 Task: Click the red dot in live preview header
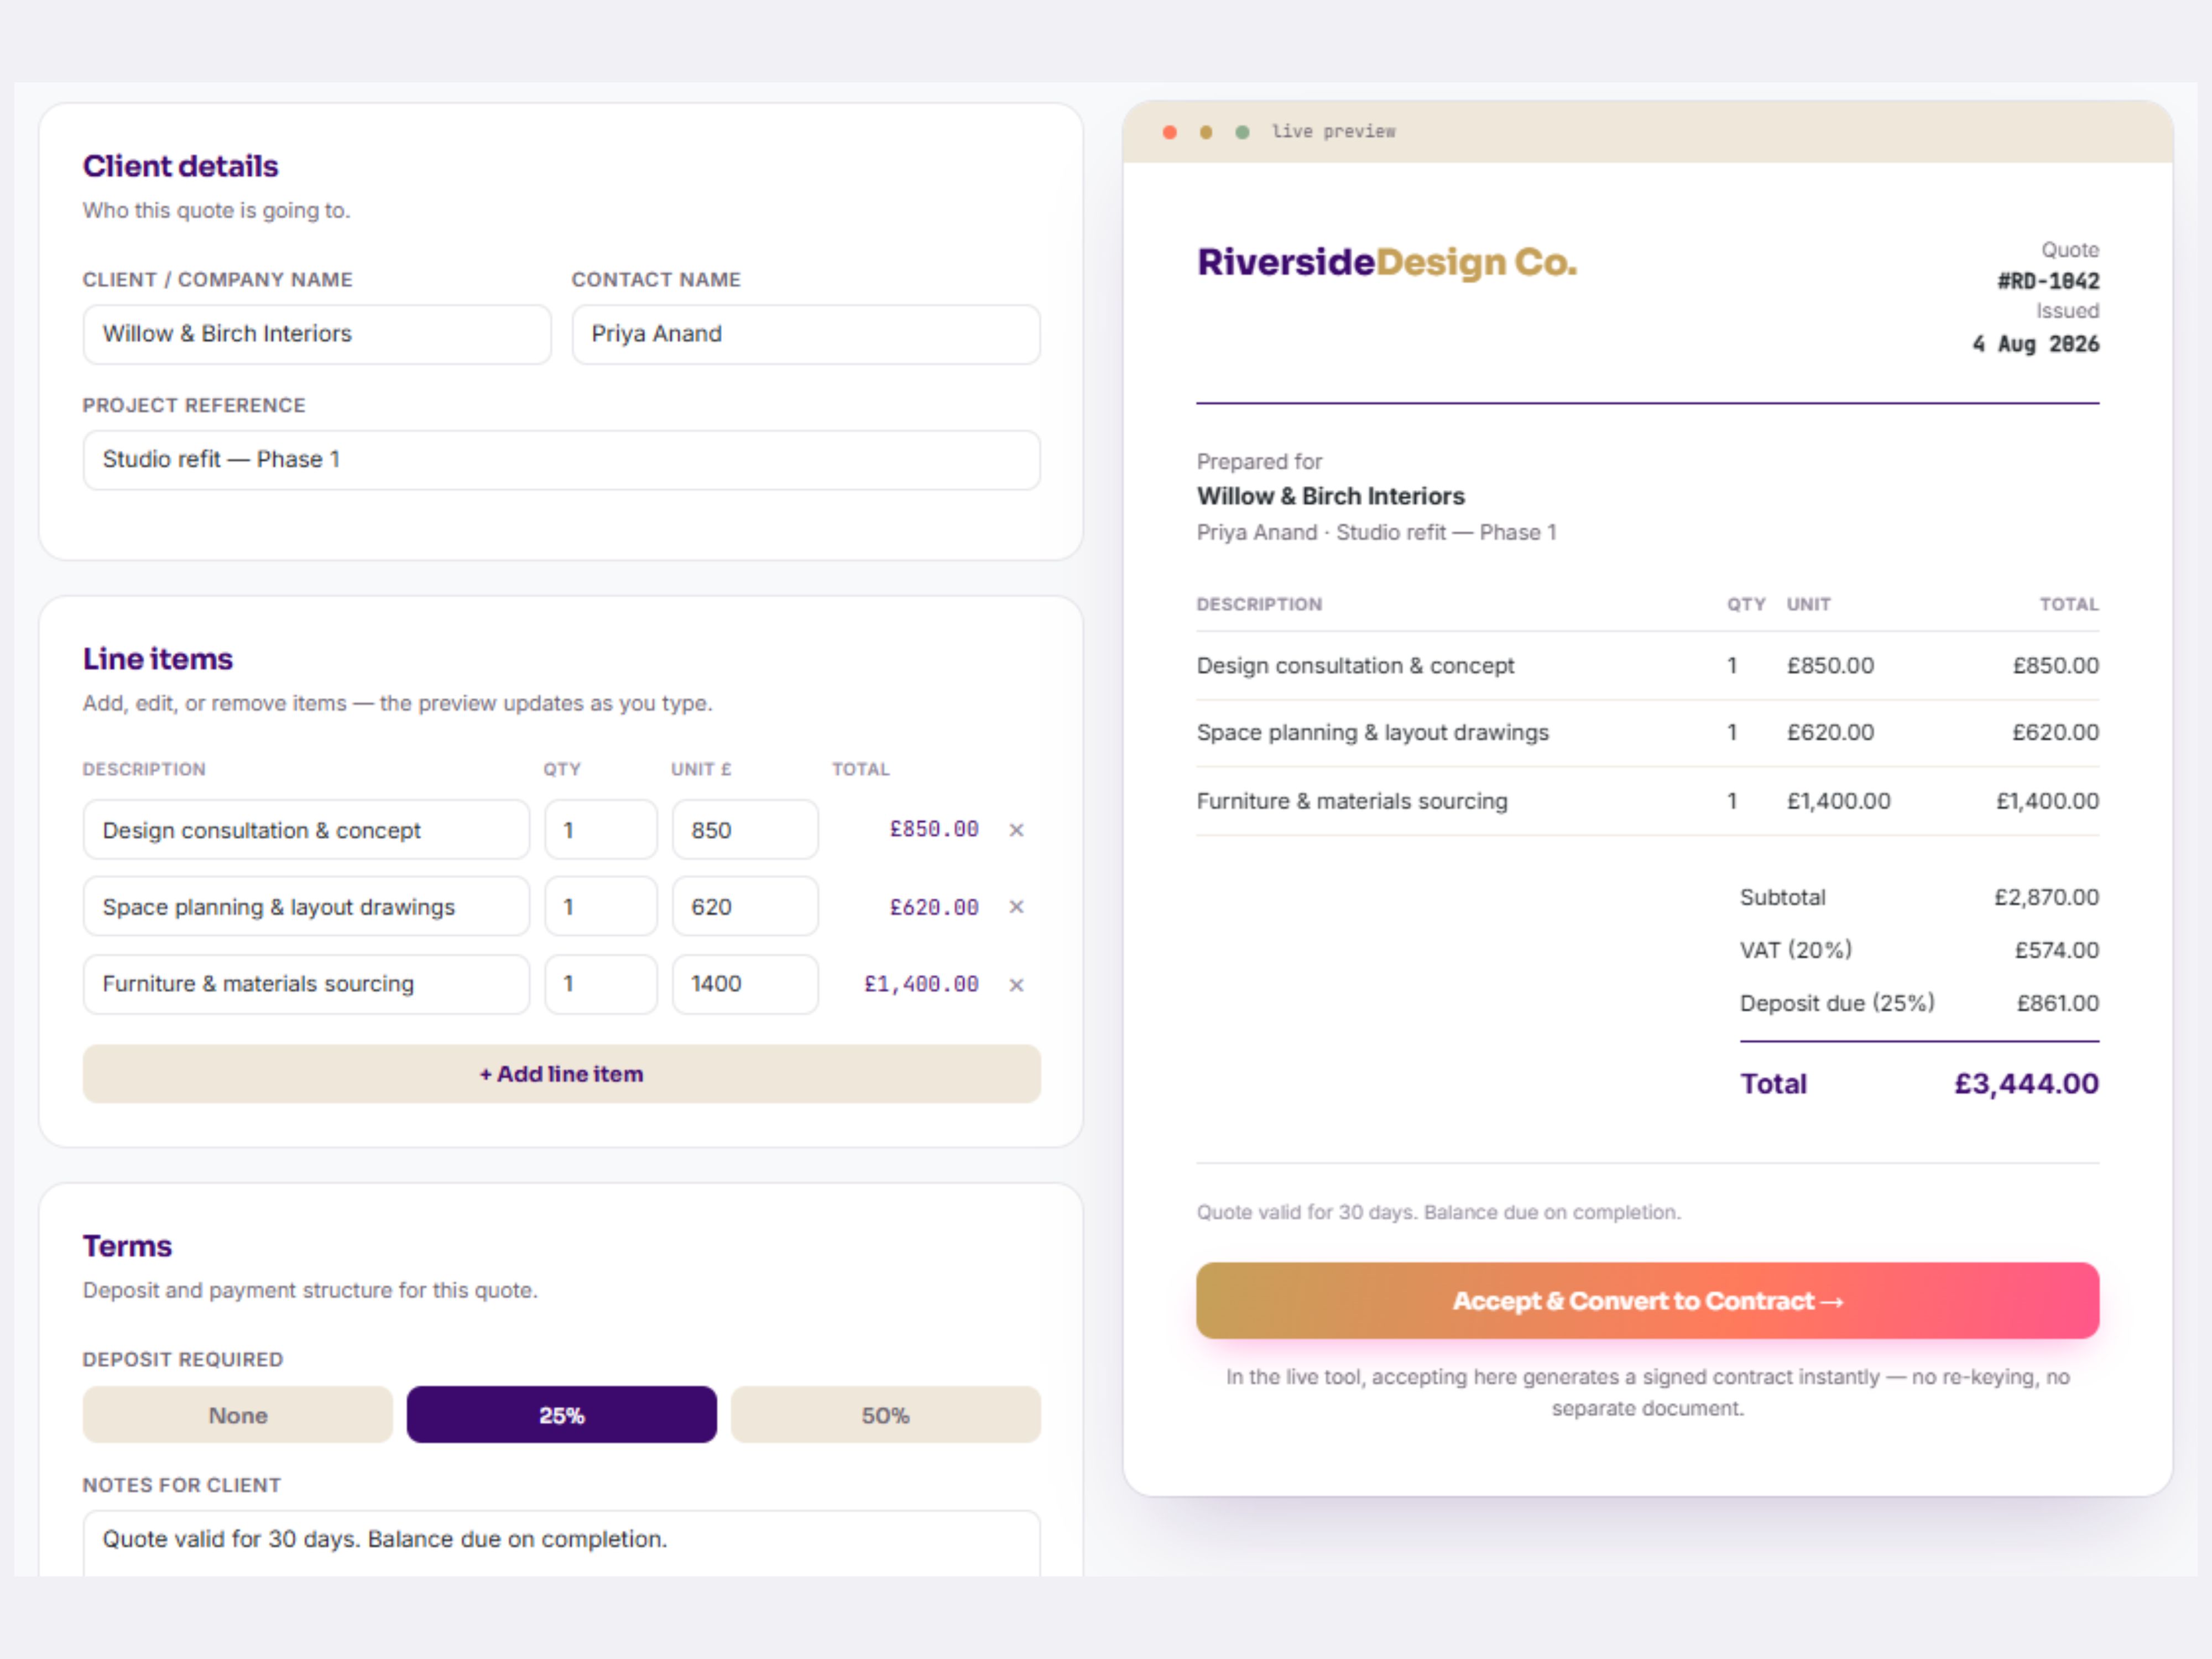coord(1170,132)
